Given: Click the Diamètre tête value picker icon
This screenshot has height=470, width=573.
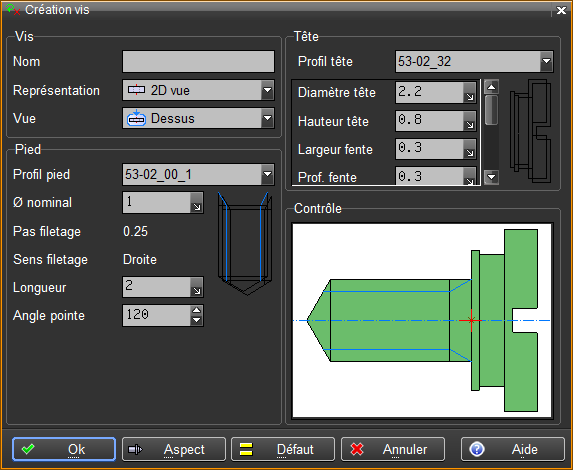Looking at the screenshot, I should (470, 92).
